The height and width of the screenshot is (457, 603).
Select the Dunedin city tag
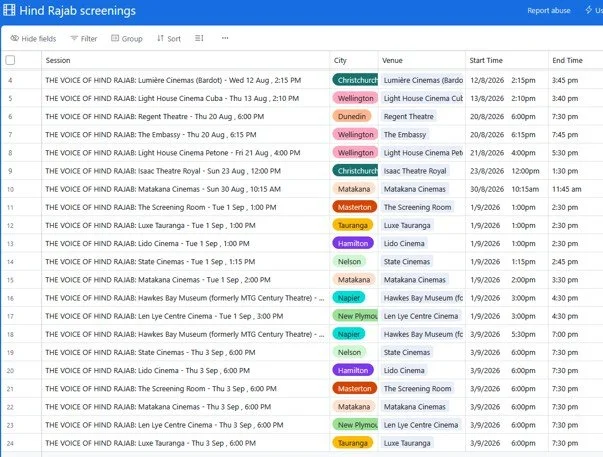click(x=352, y=117)
